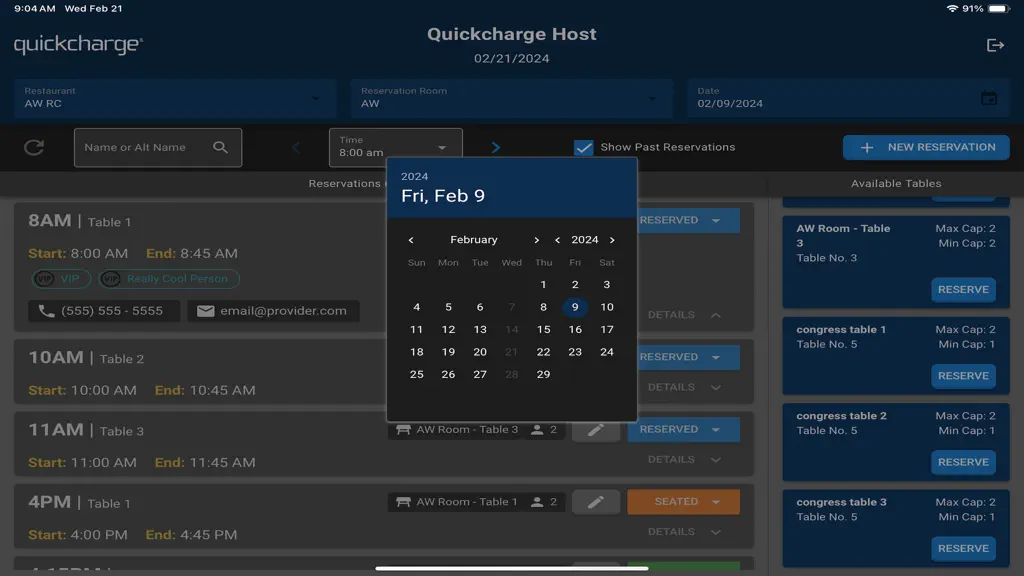
Task: Click the next month arrow after February
Action: coord(536,240)
